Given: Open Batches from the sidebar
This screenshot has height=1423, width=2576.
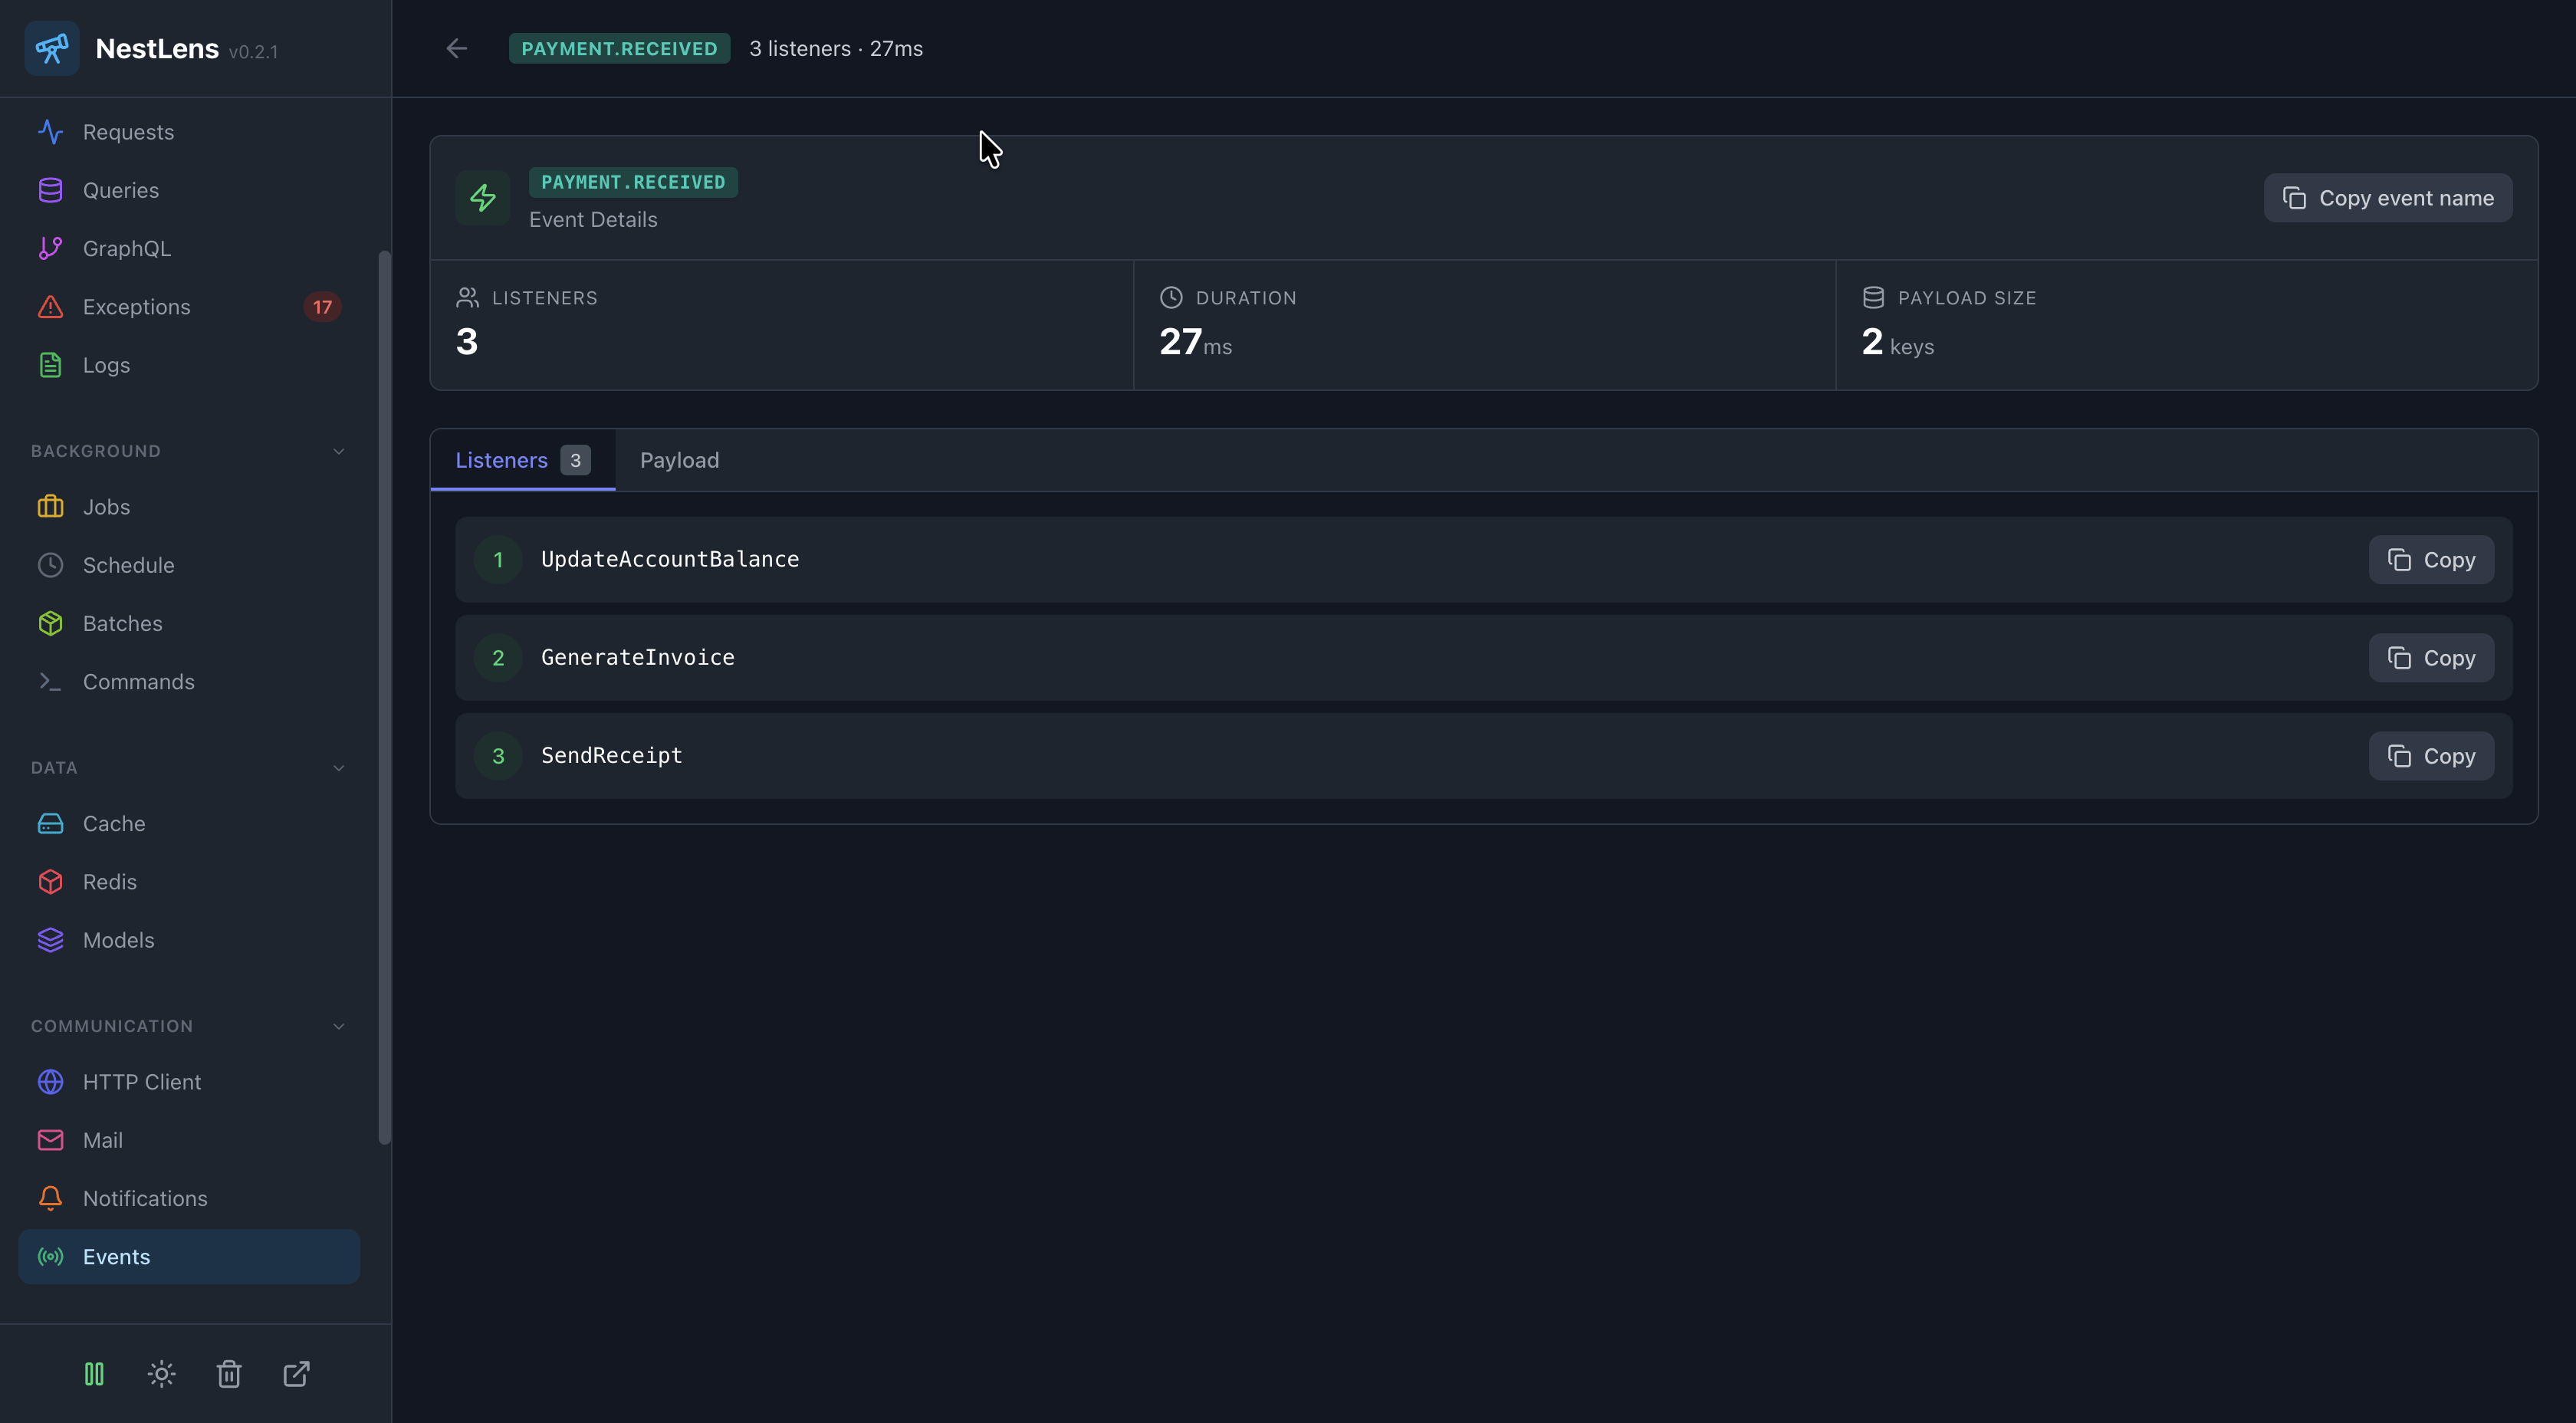Looking at the screenshot, I should pyautogui.click(x=122, y=623).
